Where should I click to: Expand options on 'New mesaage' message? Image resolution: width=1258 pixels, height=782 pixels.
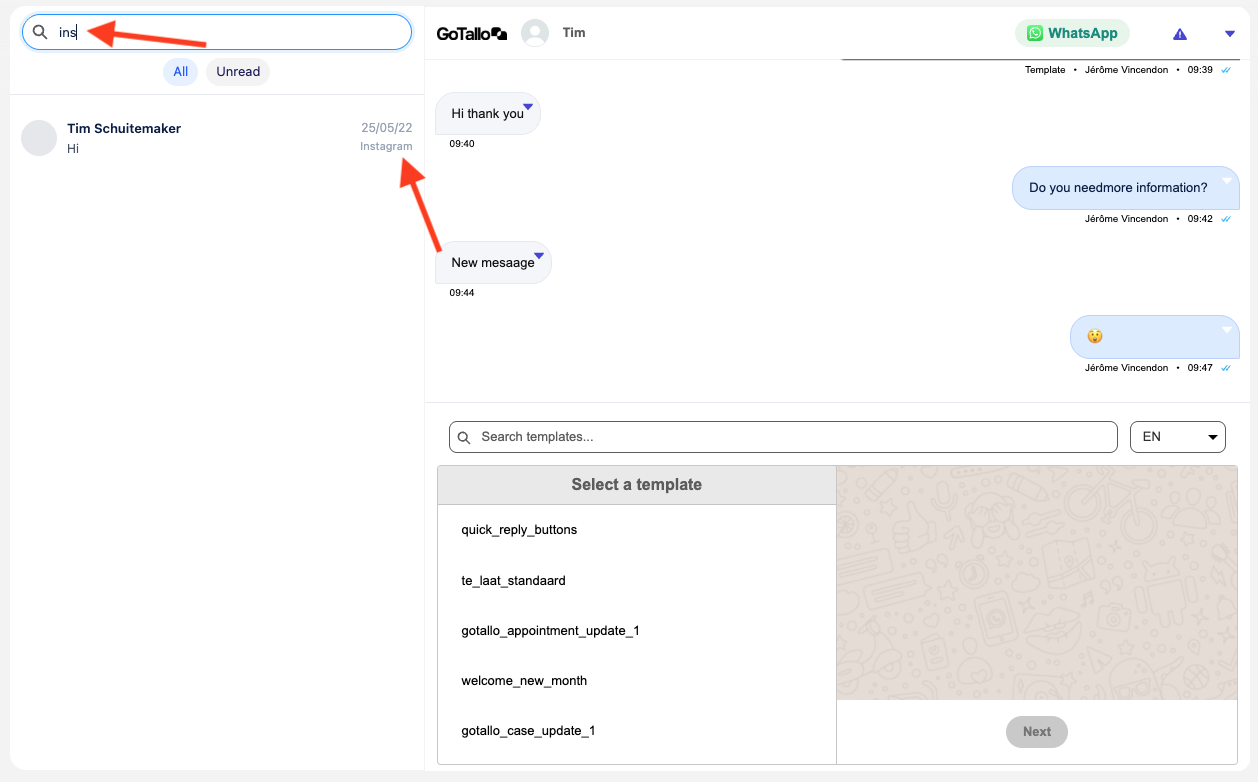tap(538, 256)
